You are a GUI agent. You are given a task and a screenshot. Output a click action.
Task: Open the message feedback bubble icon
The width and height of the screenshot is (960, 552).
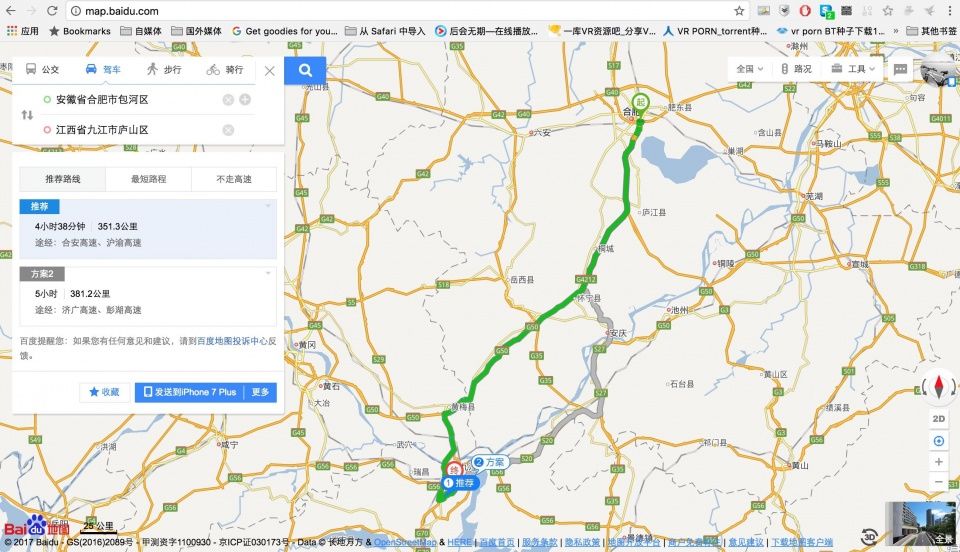coord(900,69)
